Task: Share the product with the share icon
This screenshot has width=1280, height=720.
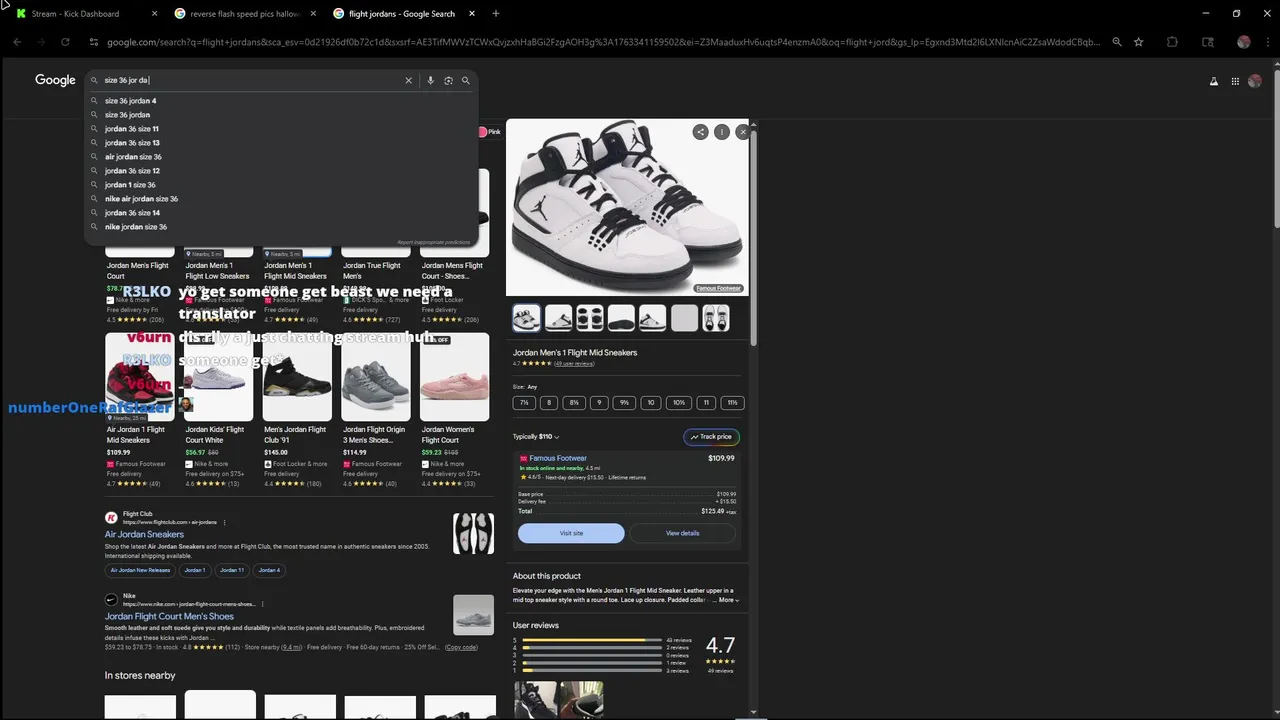Action: click(x=700, y=132)
